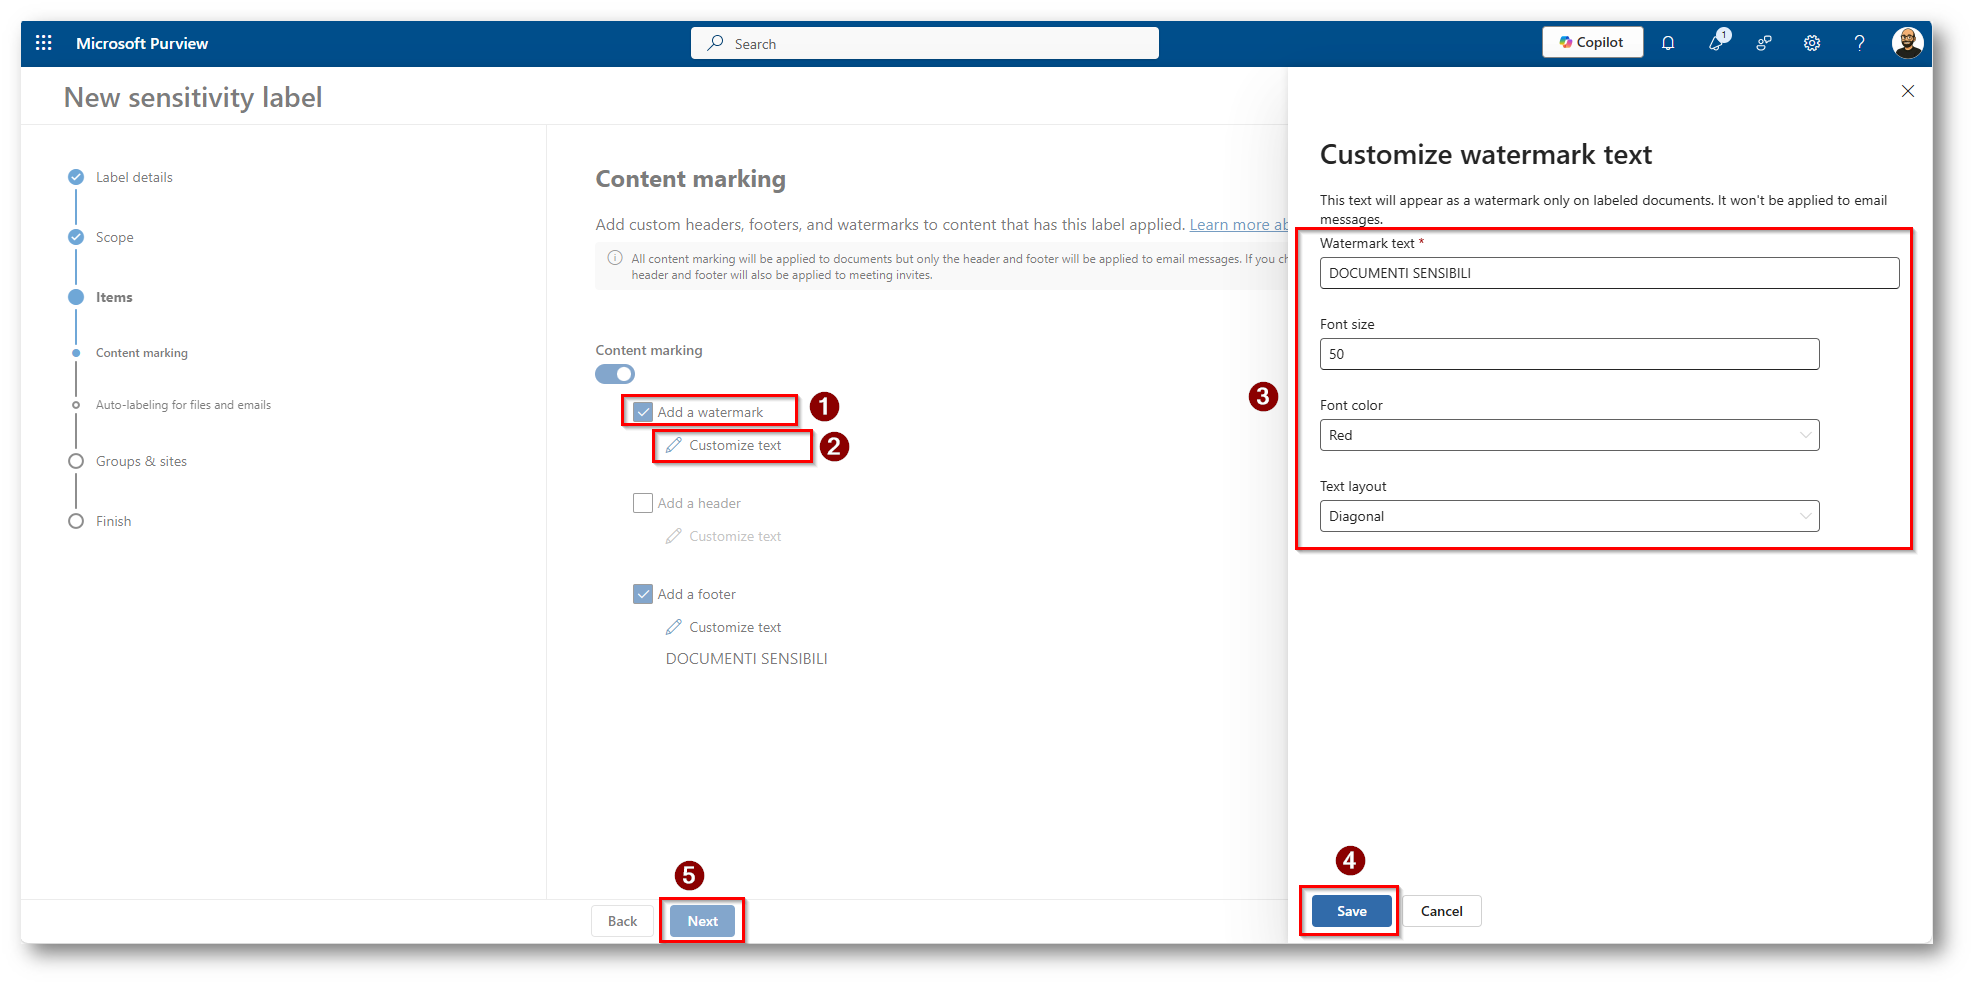
Task: Open the Text layout dropdown
Action: tap(1569, 516)
